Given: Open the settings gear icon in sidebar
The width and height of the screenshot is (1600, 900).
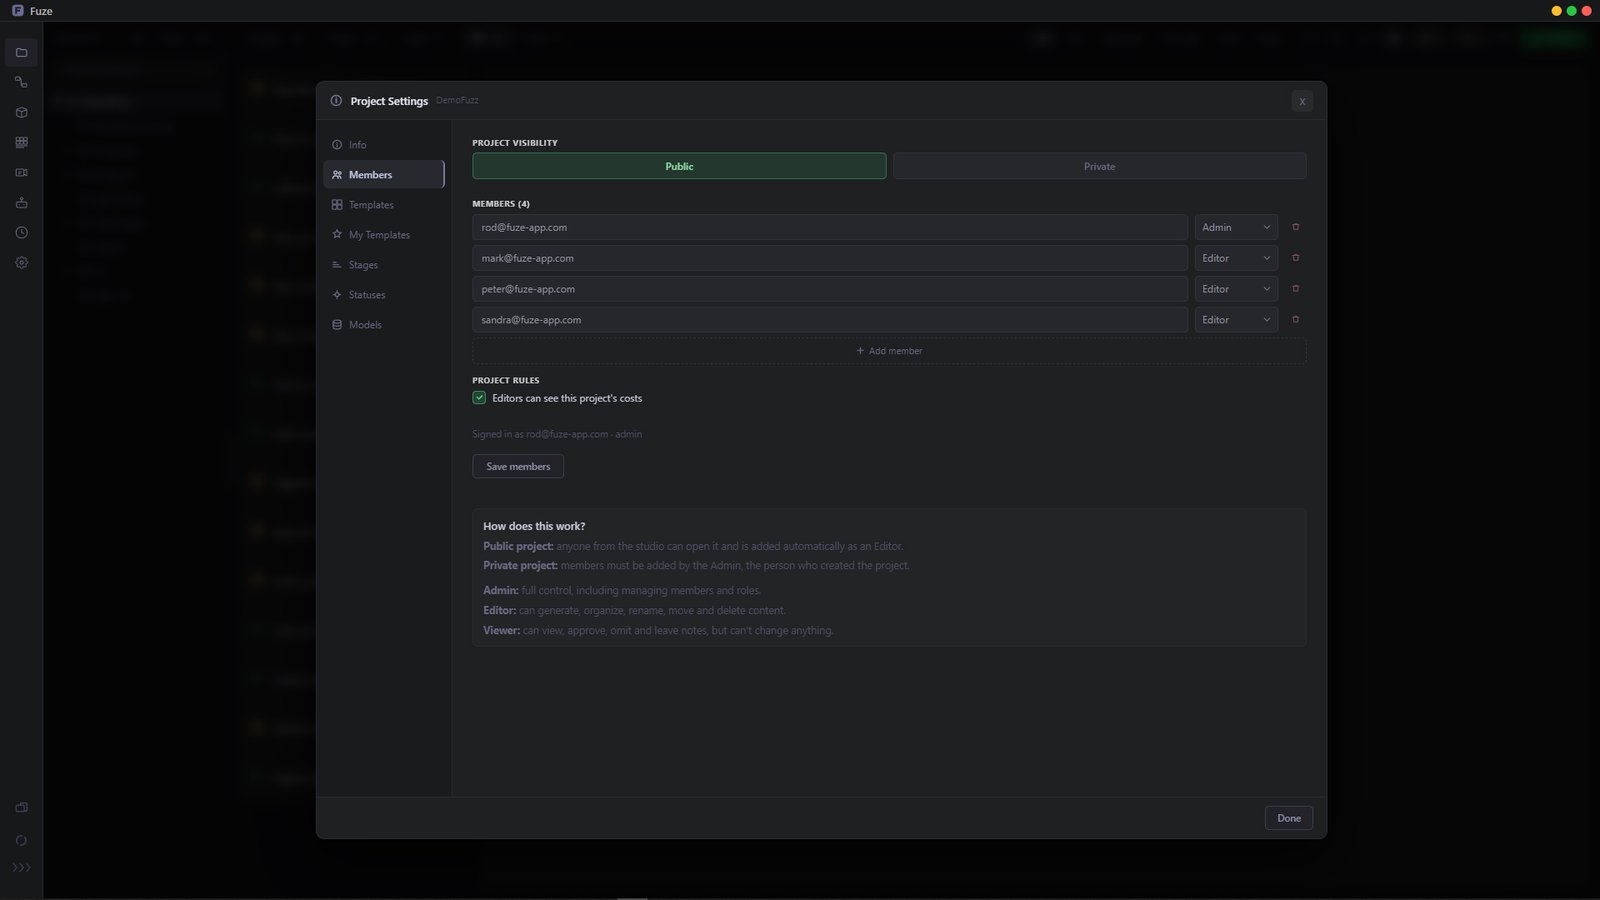Looking at the screenshot, I should click(21, 262).
